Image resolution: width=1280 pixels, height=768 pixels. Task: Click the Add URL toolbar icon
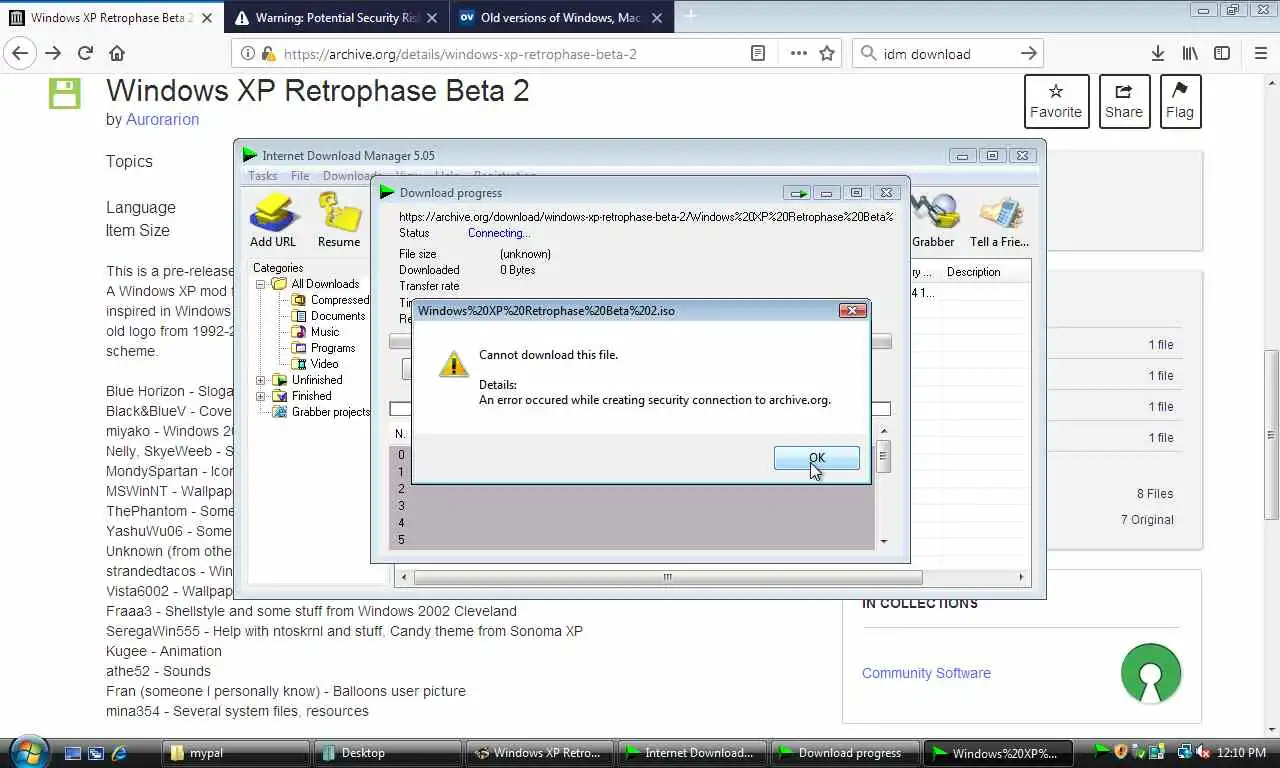(273, 219)
